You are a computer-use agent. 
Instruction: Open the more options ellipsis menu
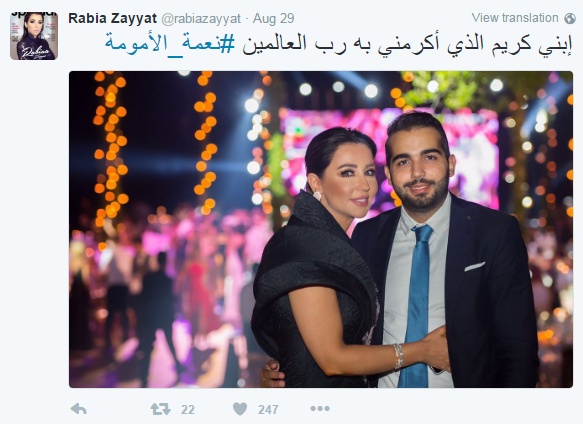coord(320,409)
